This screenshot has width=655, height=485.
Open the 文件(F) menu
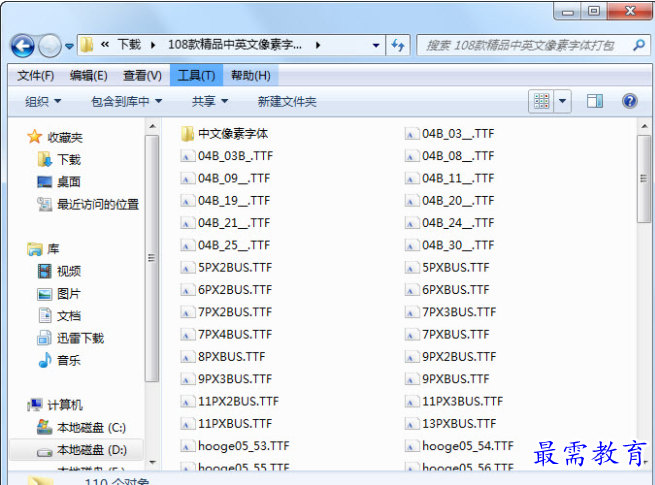tap(36, 76)
